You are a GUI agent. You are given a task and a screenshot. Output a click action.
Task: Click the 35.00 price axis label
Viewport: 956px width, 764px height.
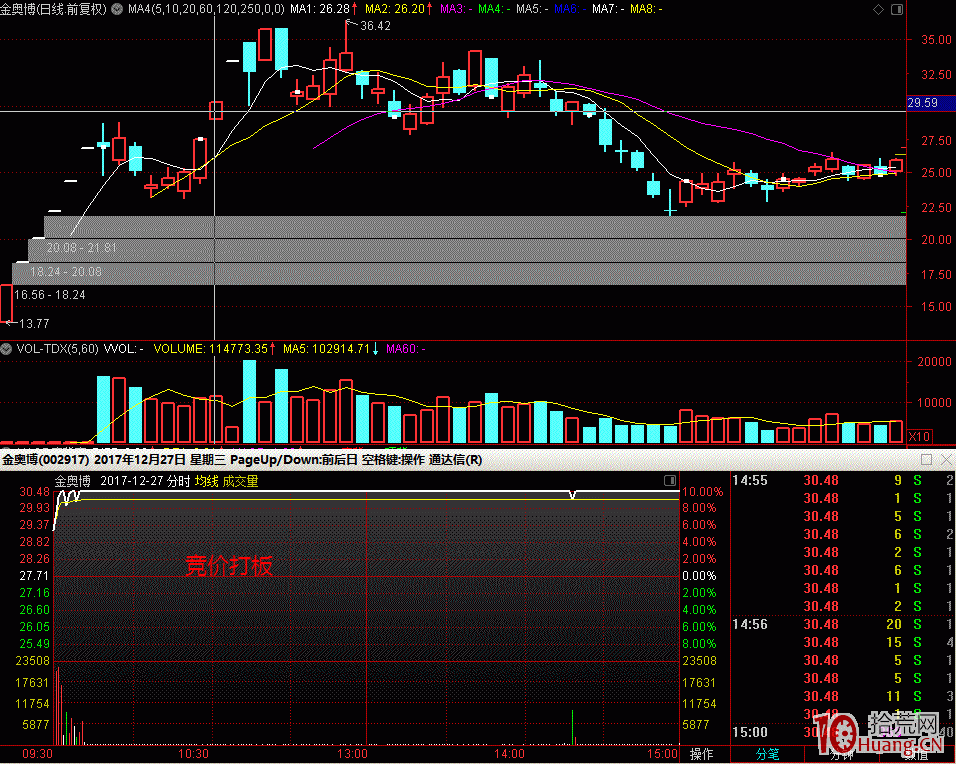pyautogui.click(x=936, y=40)
